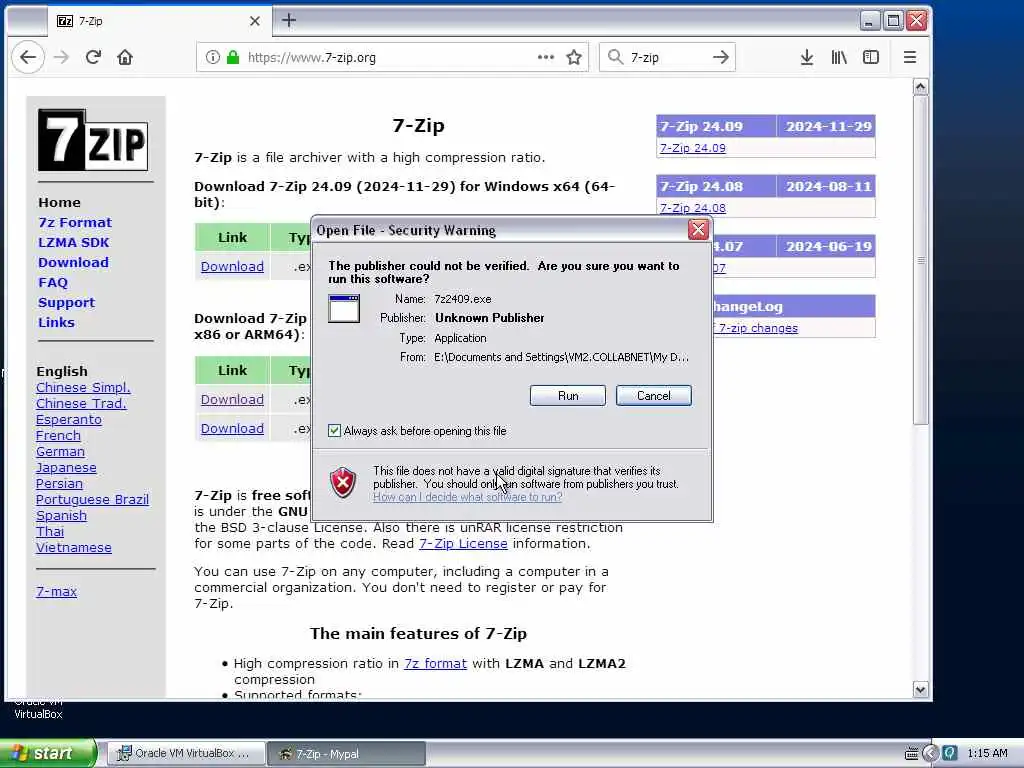Click the application file icon in dialog

pyautogui.click(x=344, y=308)
